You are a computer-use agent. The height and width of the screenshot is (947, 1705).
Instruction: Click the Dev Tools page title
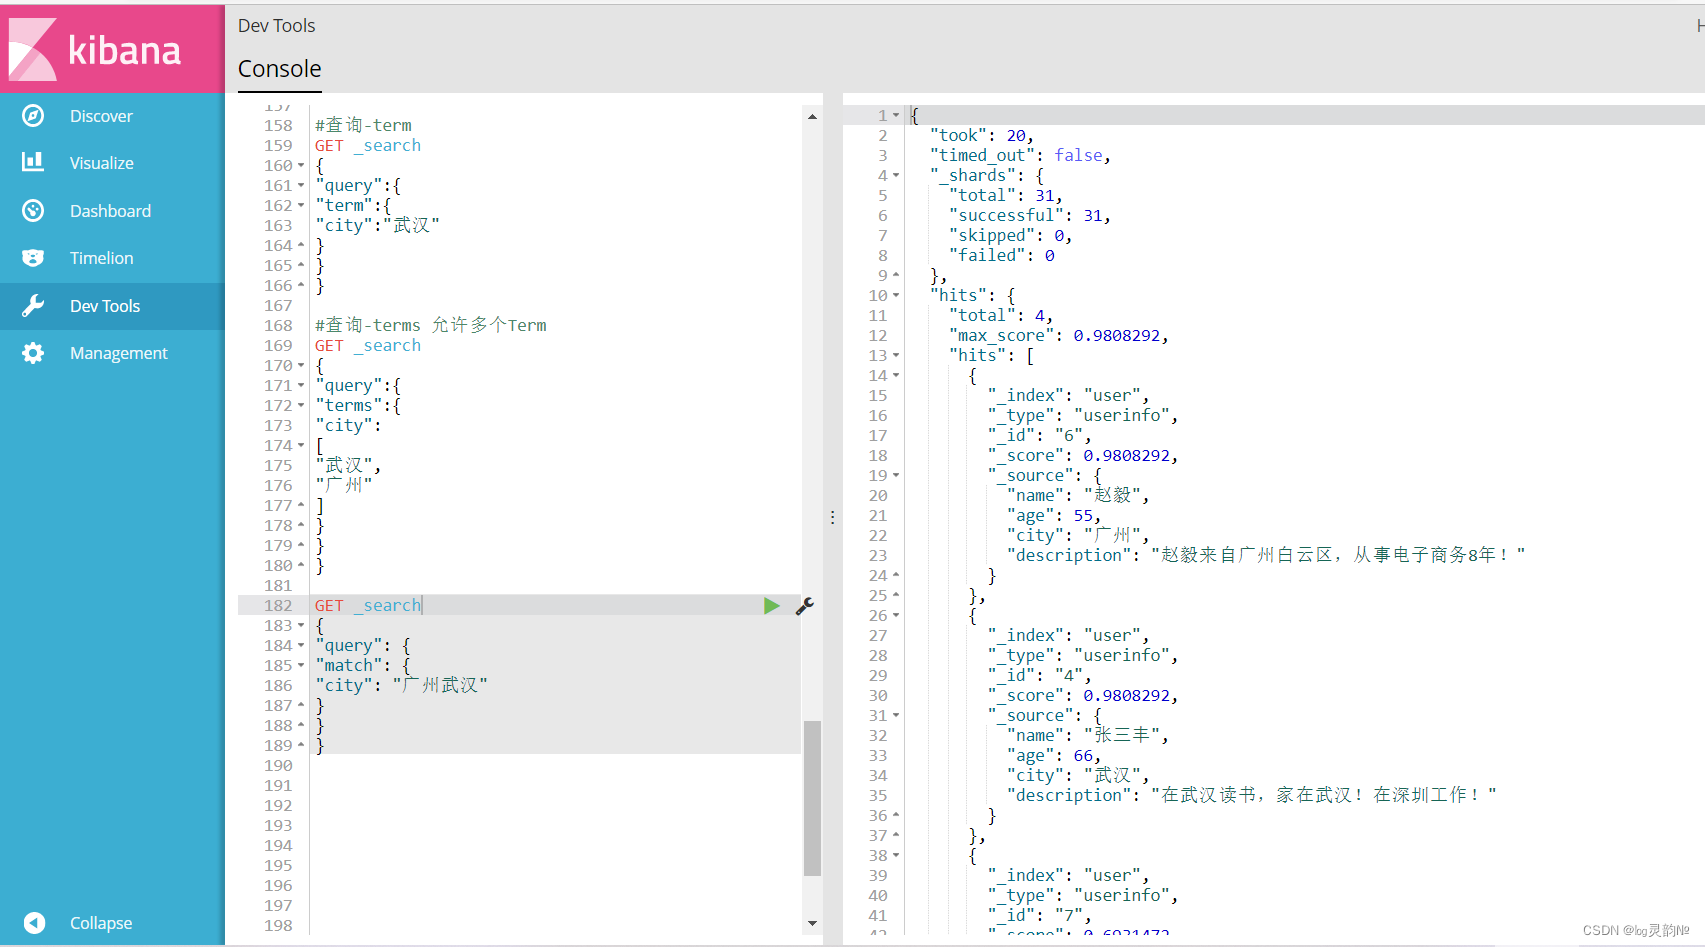point(277,26)
